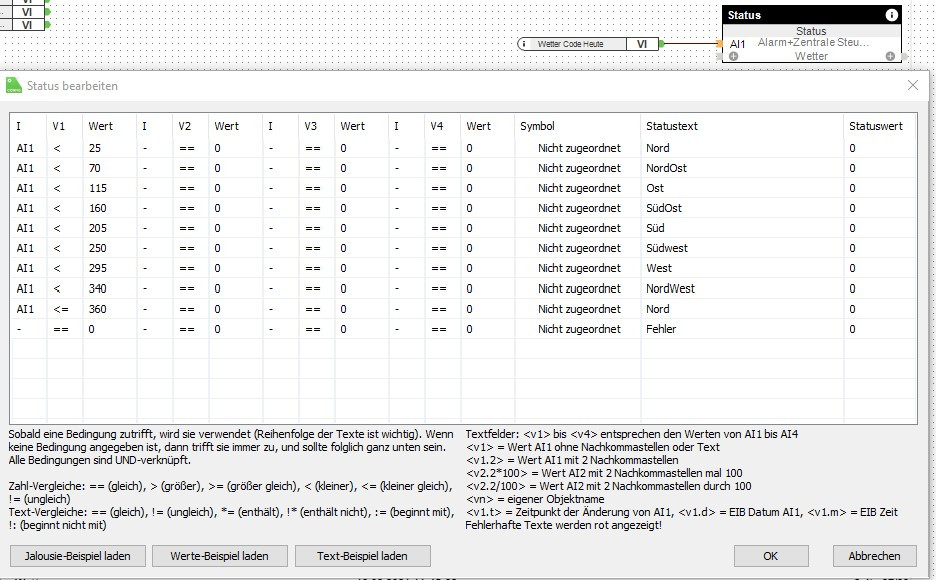936x580 pixels.
Task: Click Statustext NordWest
Action: tap(670, 289)
